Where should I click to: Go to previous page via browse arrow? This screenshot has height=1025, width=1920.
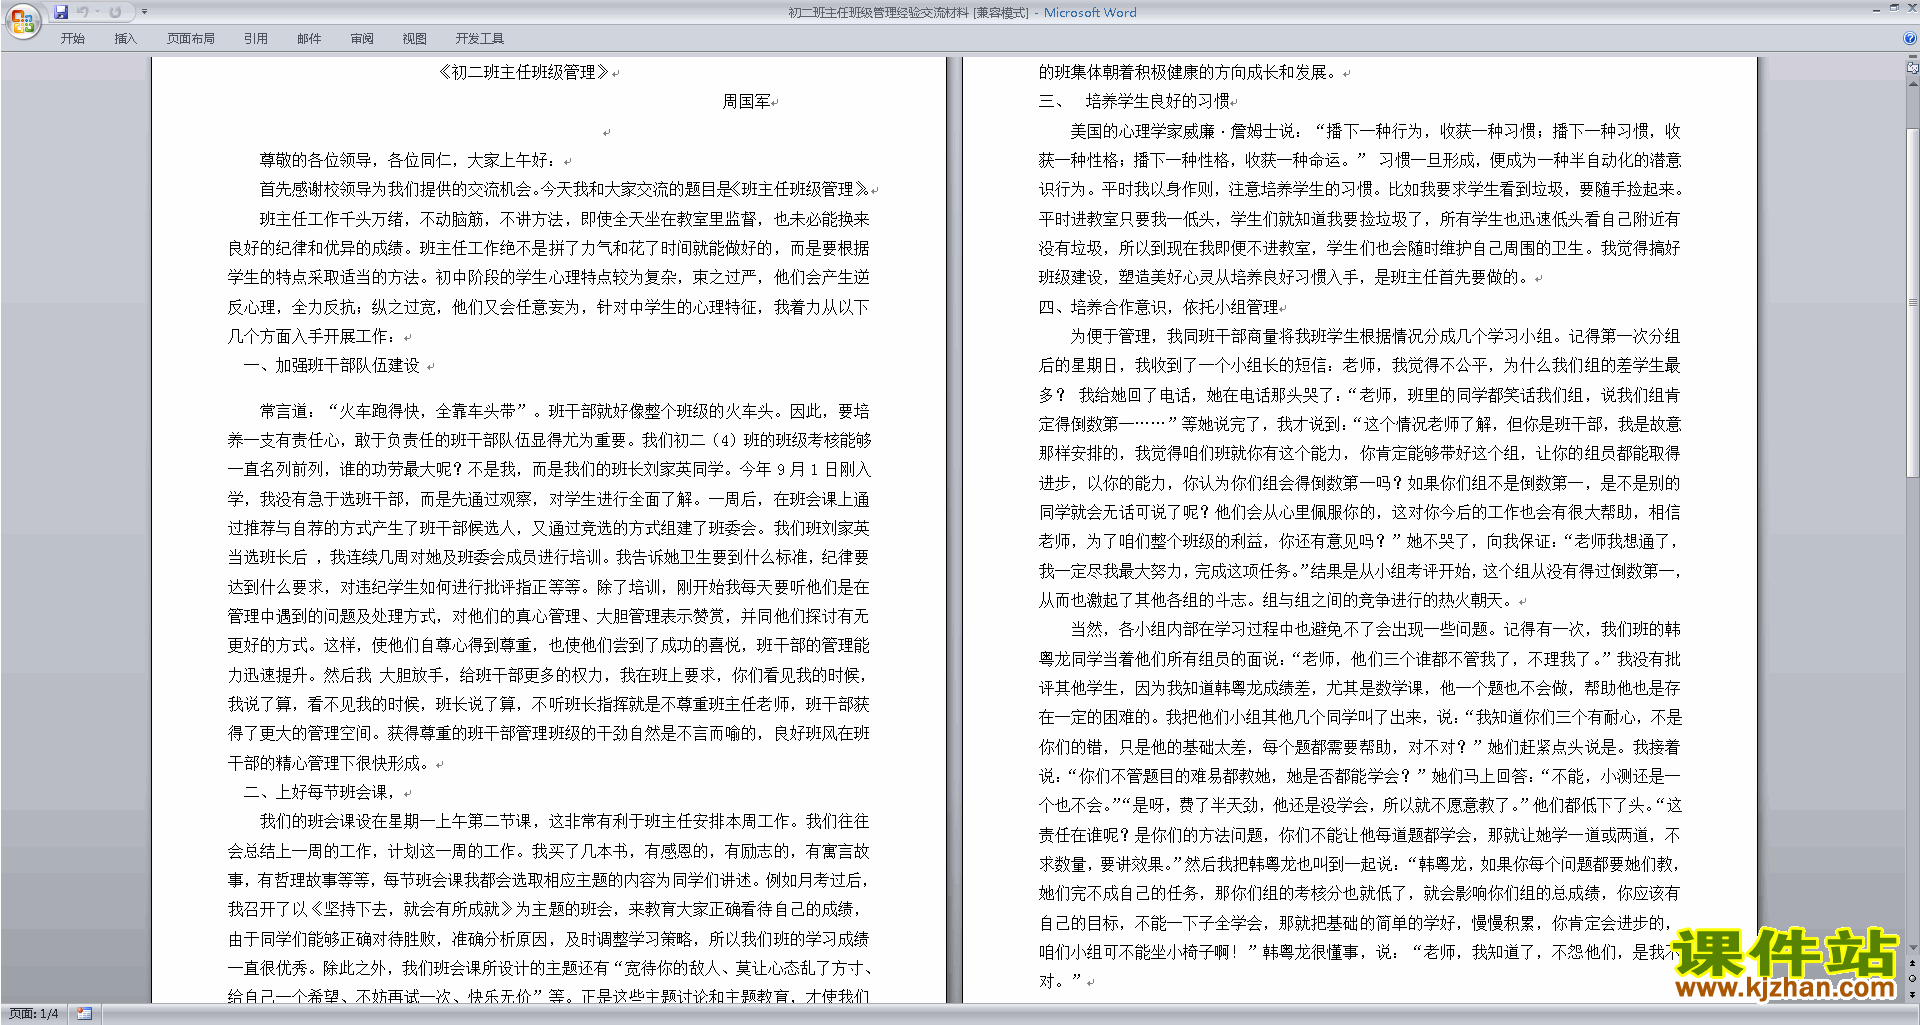(x=1913, y=963)
